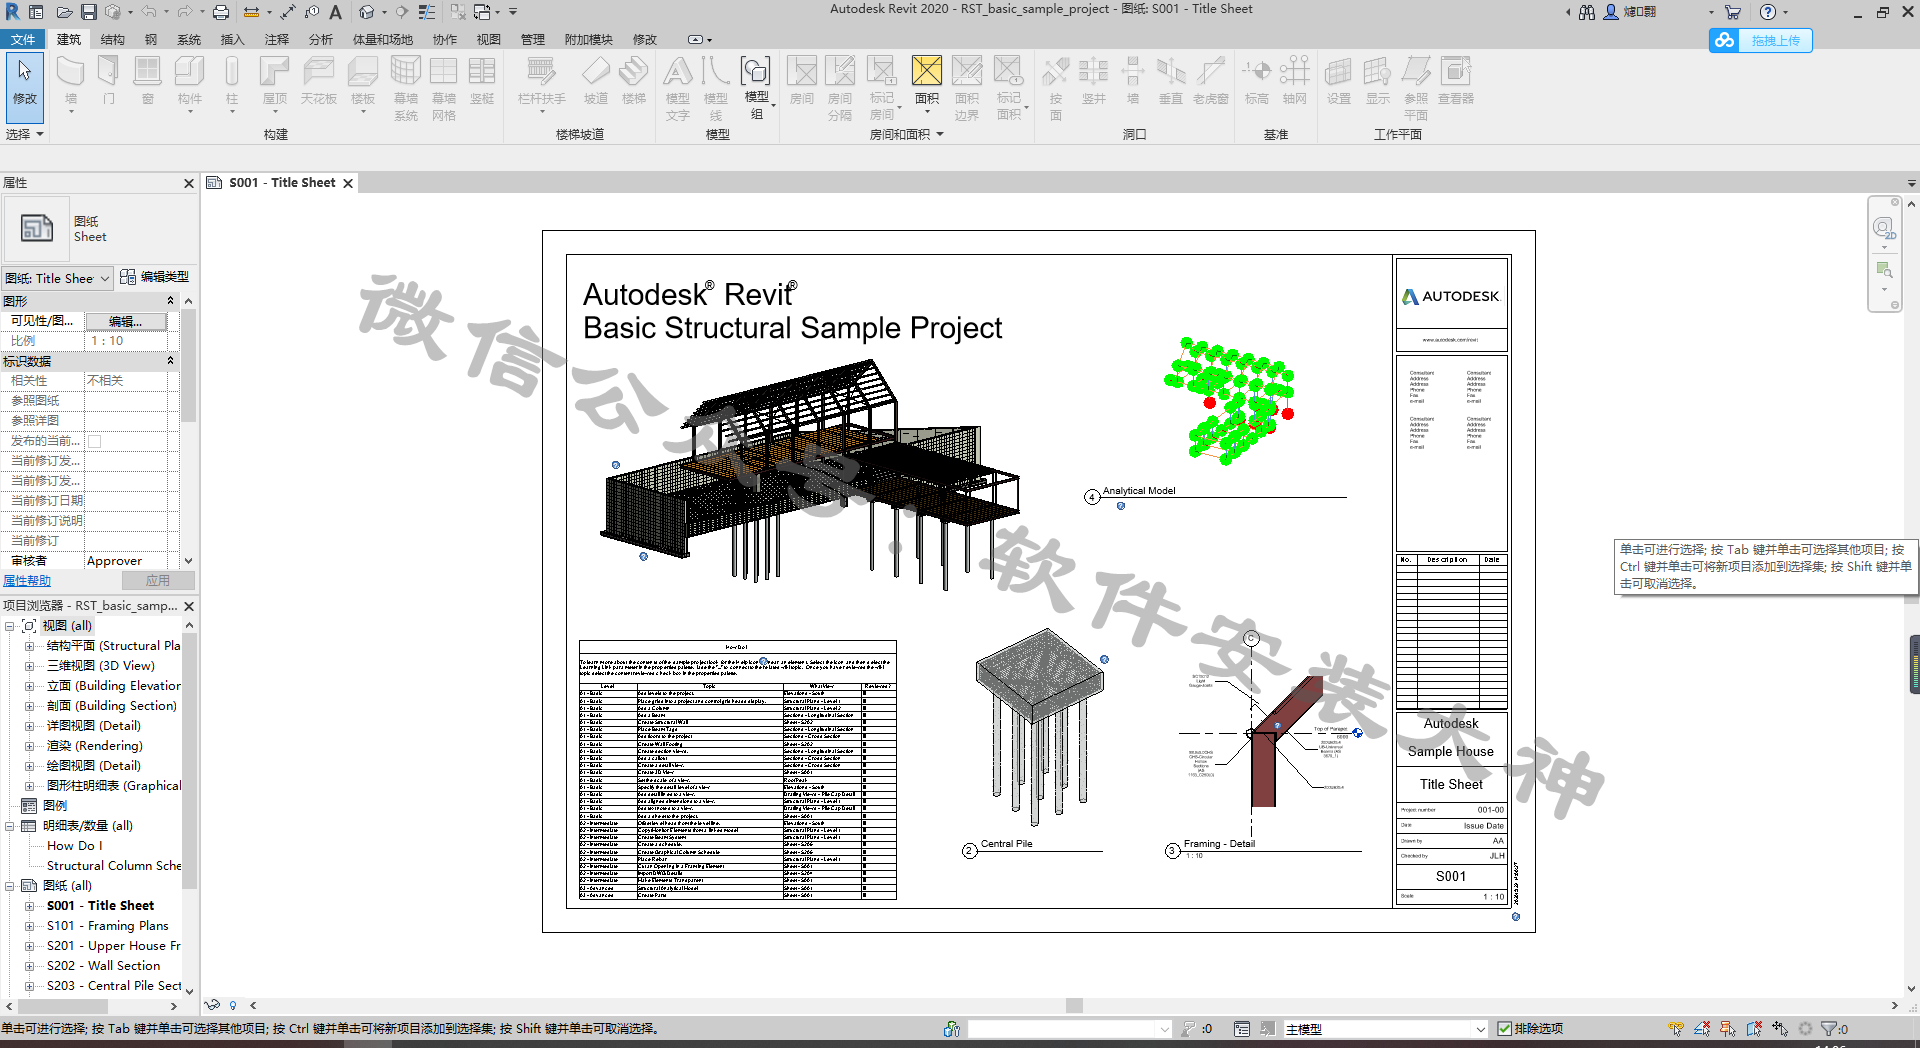The height and width of the screenshot is (1048, 1920).
Task: Toggle the 排除选项 checkbox
Action: click(x=1504, y=1029)
